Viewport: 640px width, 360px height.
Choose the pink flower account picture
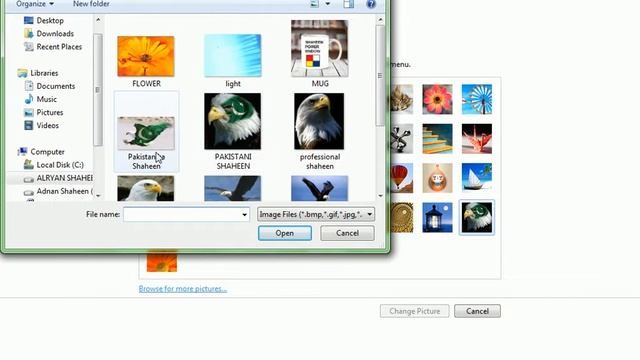437,99
